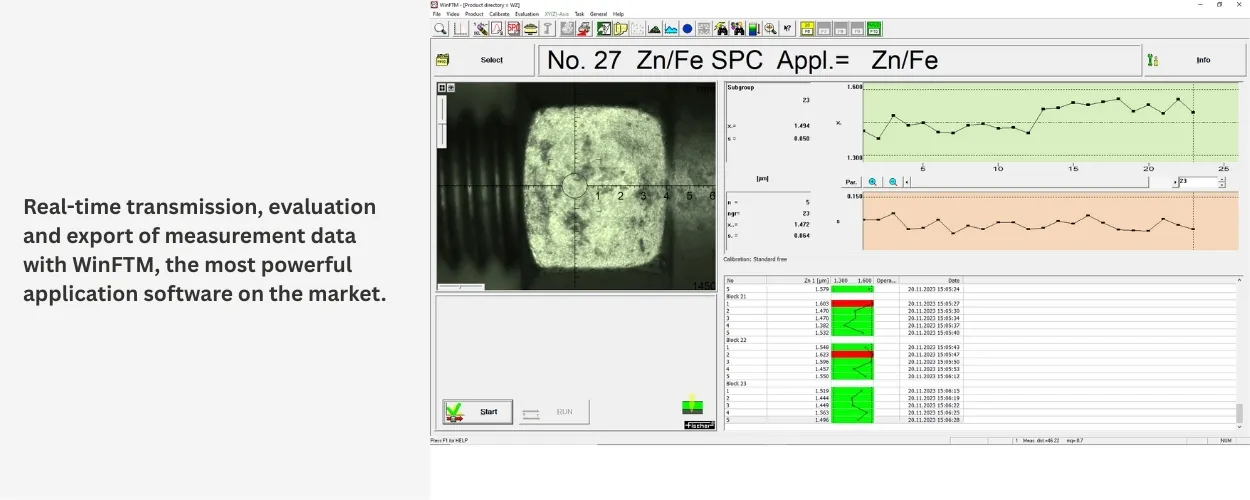This screenshot has width=1250, height=500.
Task: Open the SPC chart toolbar icon
Action: coord(513,28)
